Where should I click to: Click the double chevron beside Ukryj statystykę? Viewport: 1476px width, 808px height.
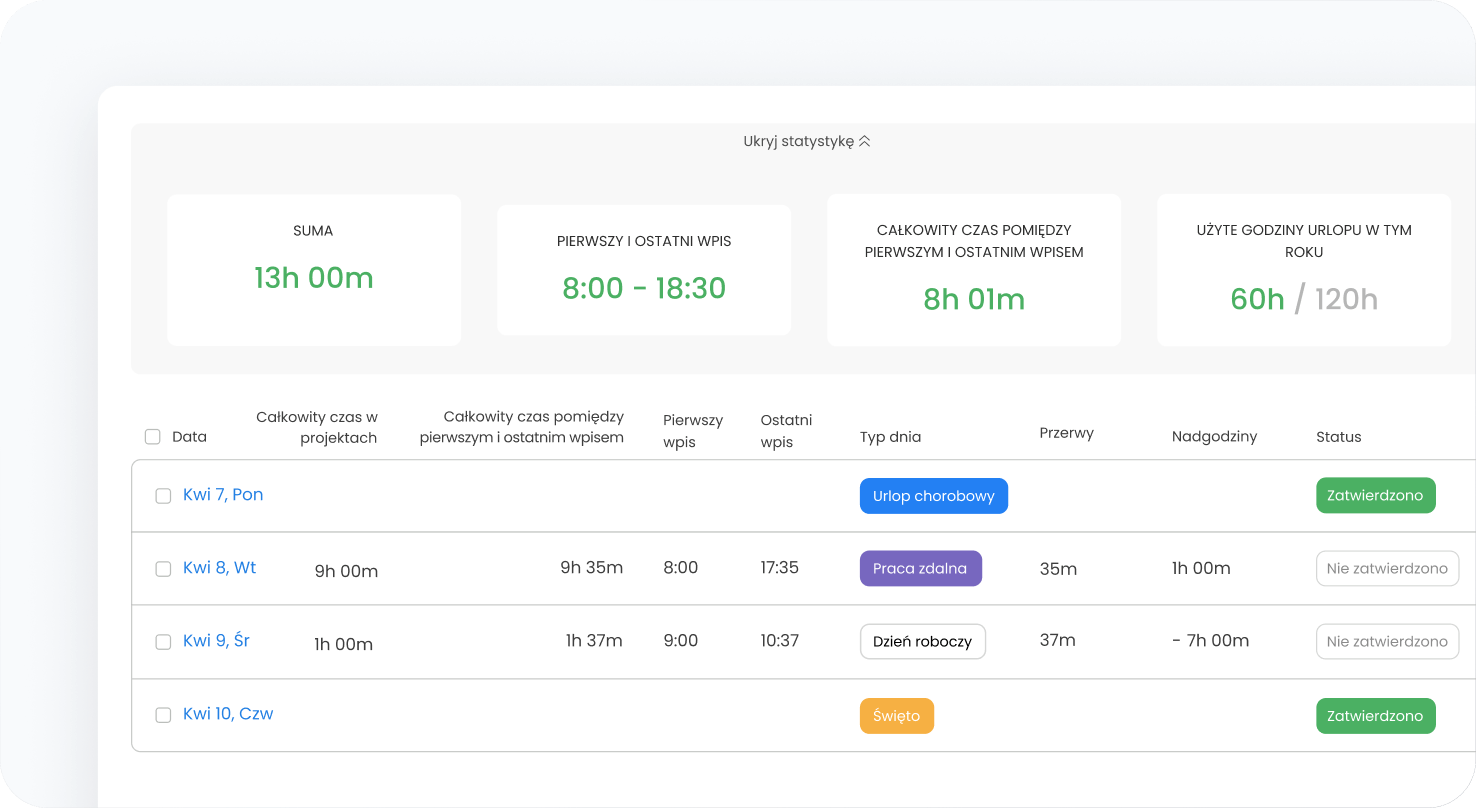865,142
